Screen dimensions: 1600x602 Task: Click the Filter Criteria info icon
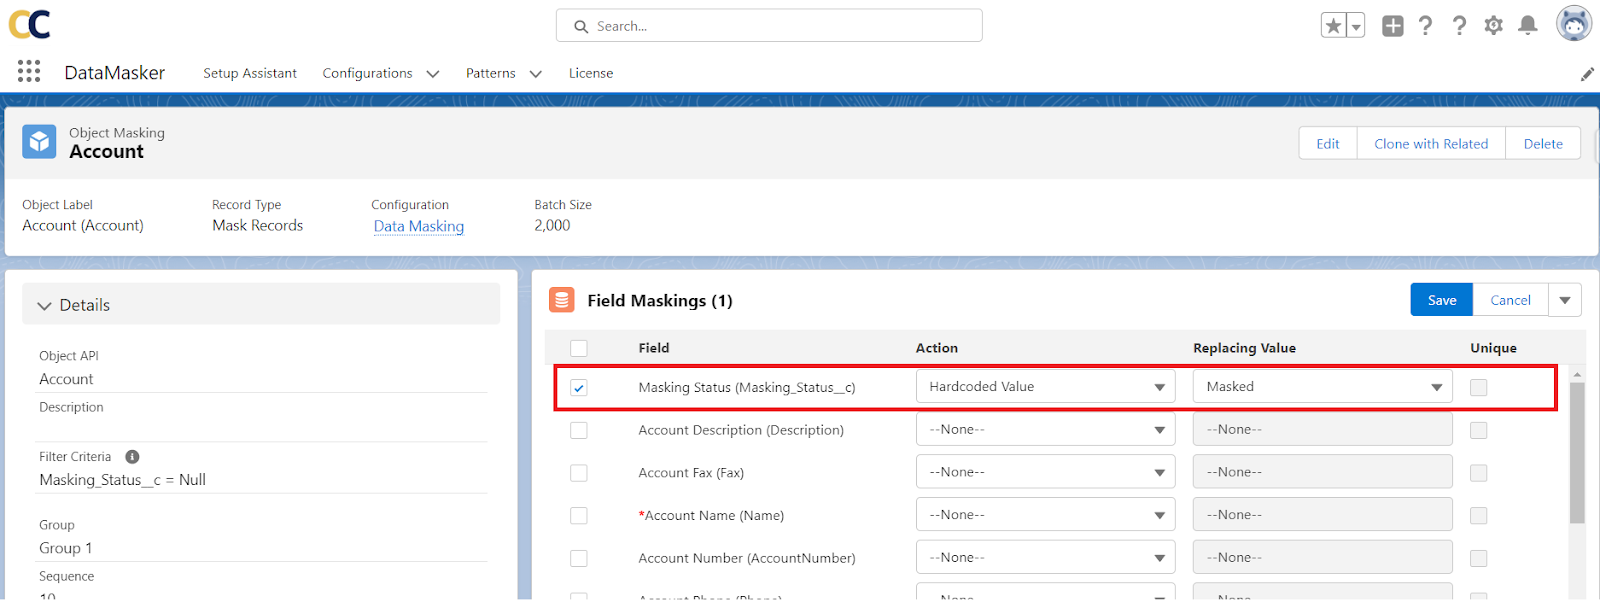132,457
